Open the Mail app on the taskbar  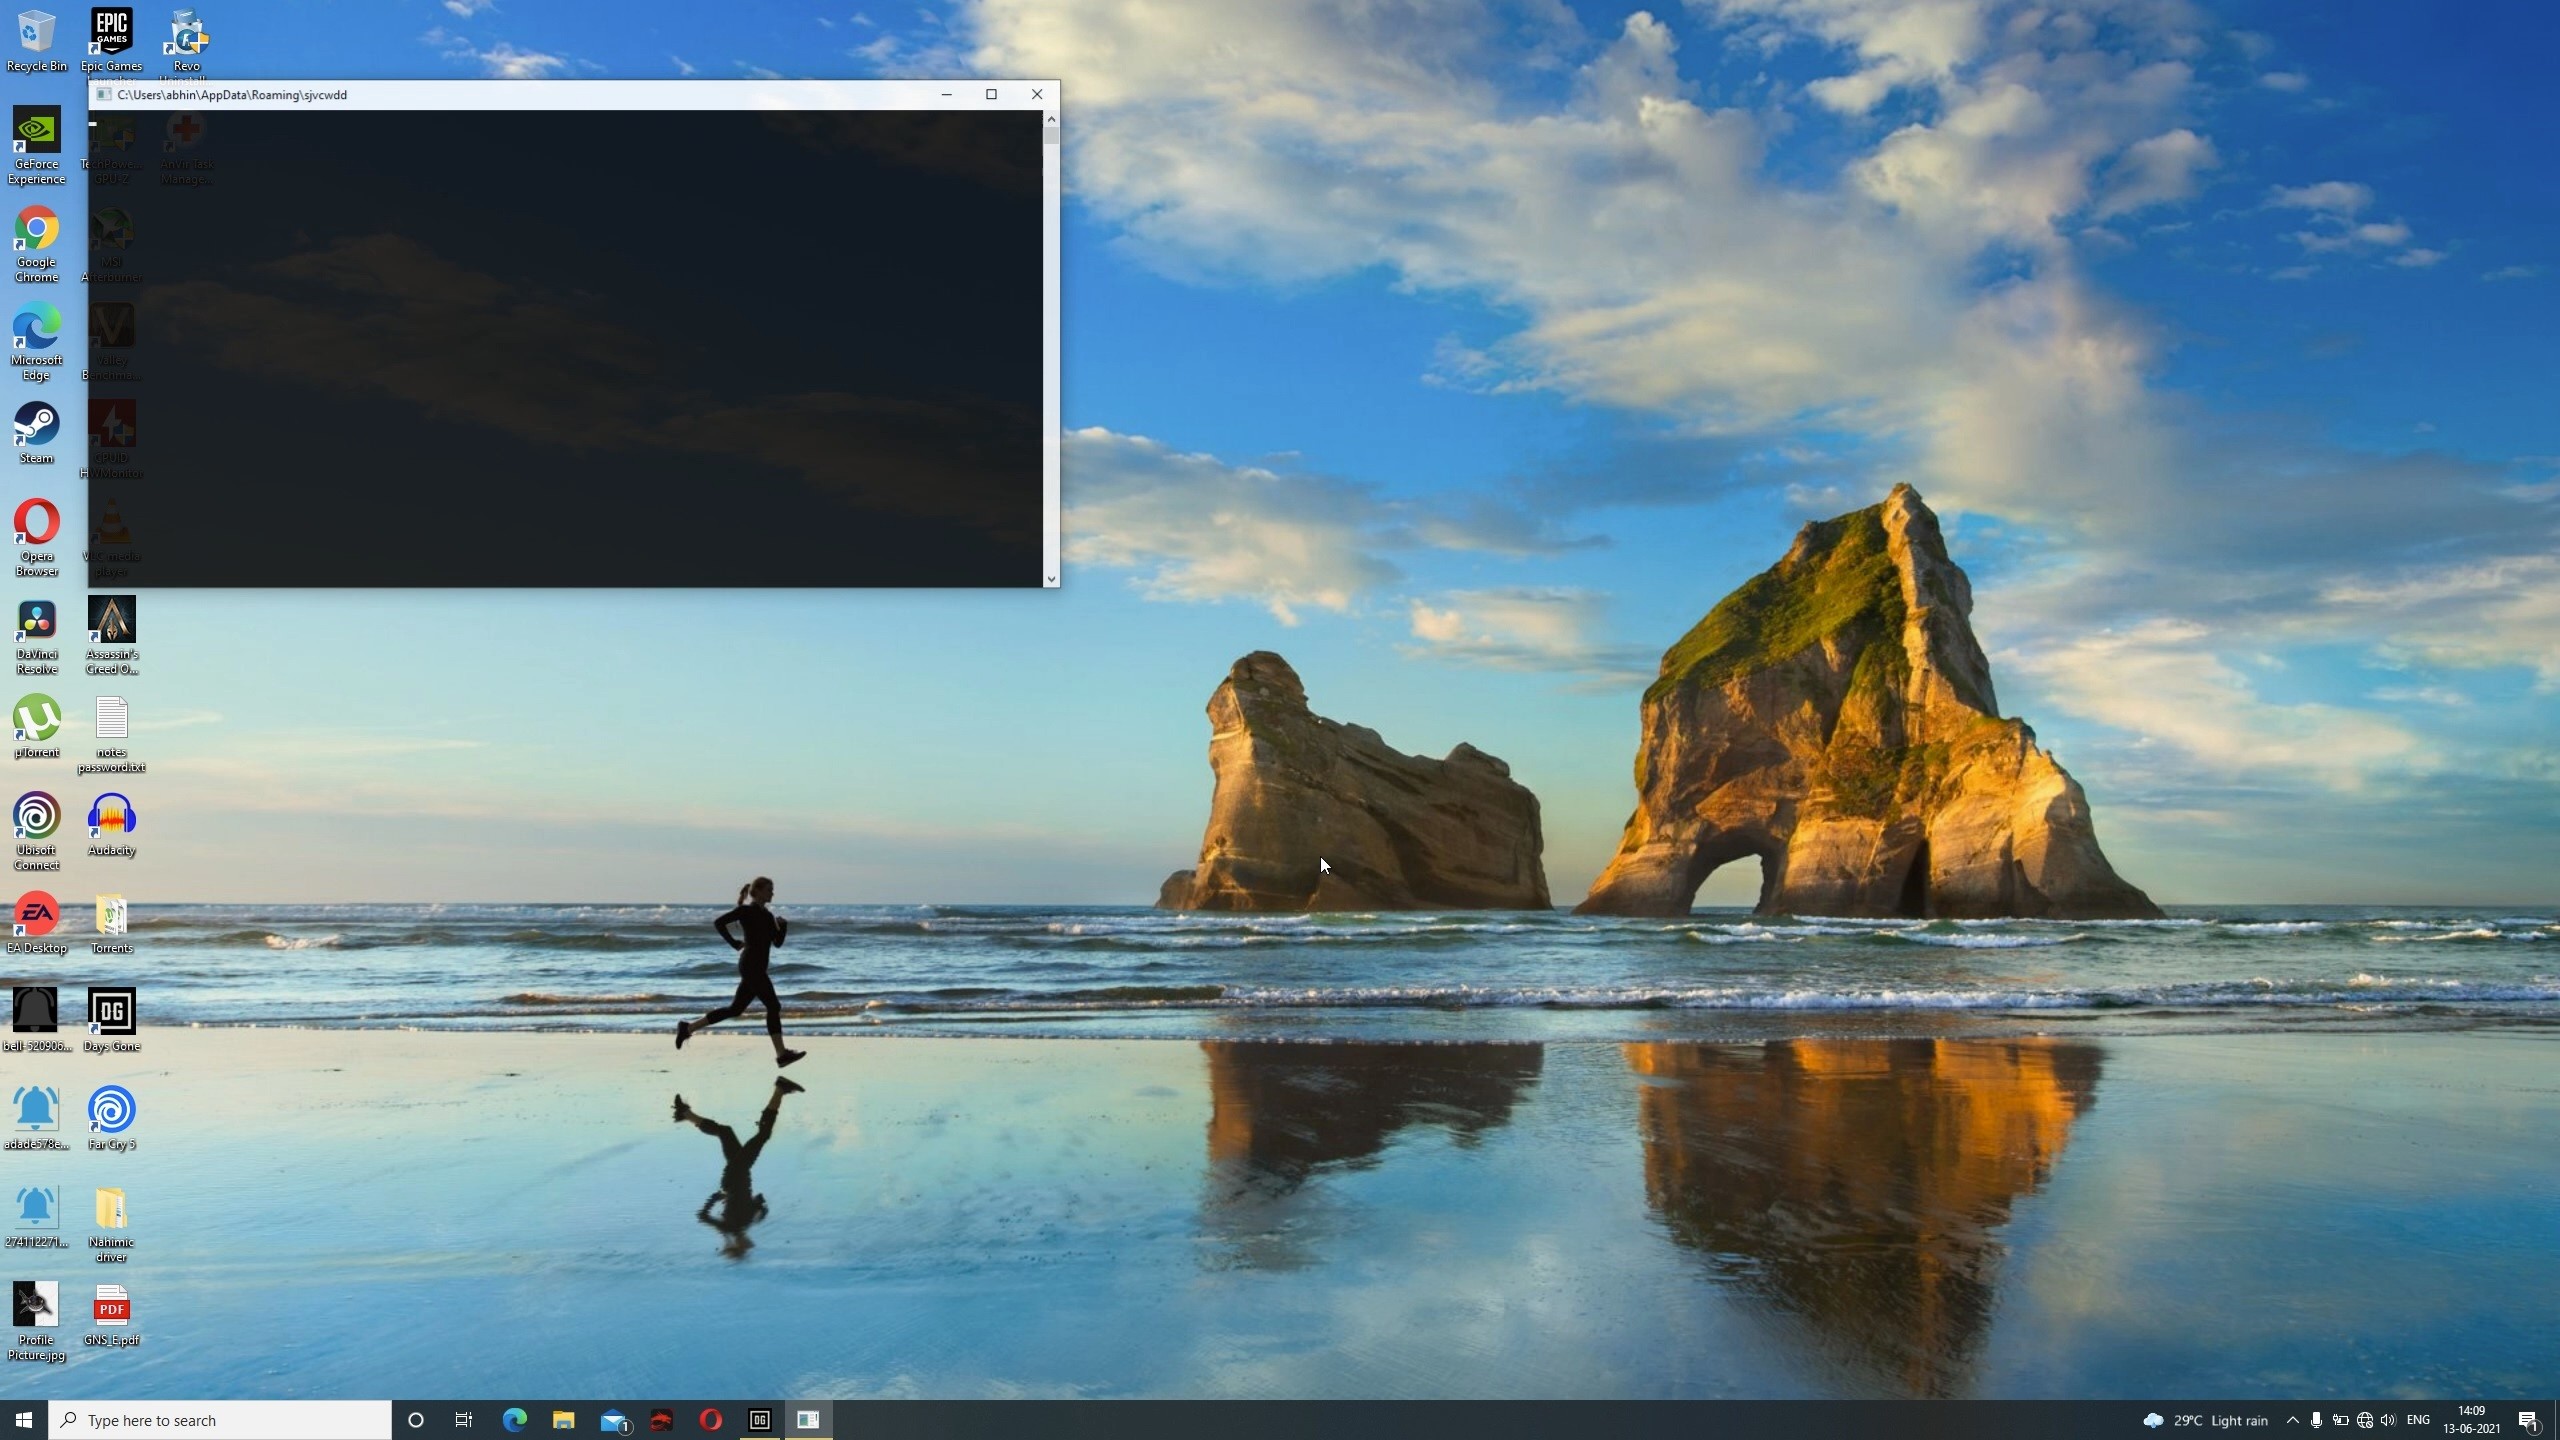click(x=613, y=1420)
